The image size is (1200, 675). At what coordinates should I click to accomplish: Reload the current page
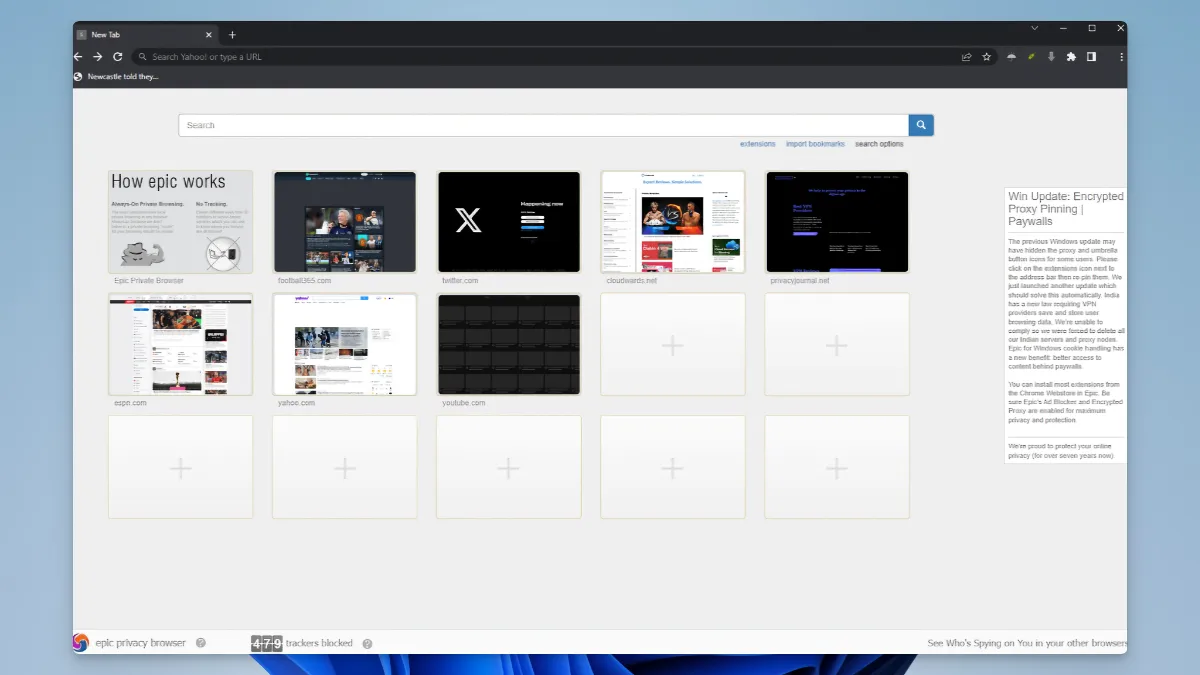[117, 57]
